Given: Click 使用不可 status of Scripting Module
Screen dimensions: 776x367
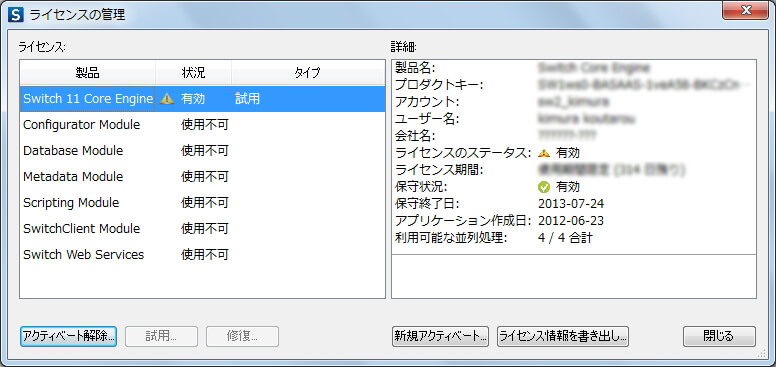Looking at the screenshot, I should pos(205,203).
